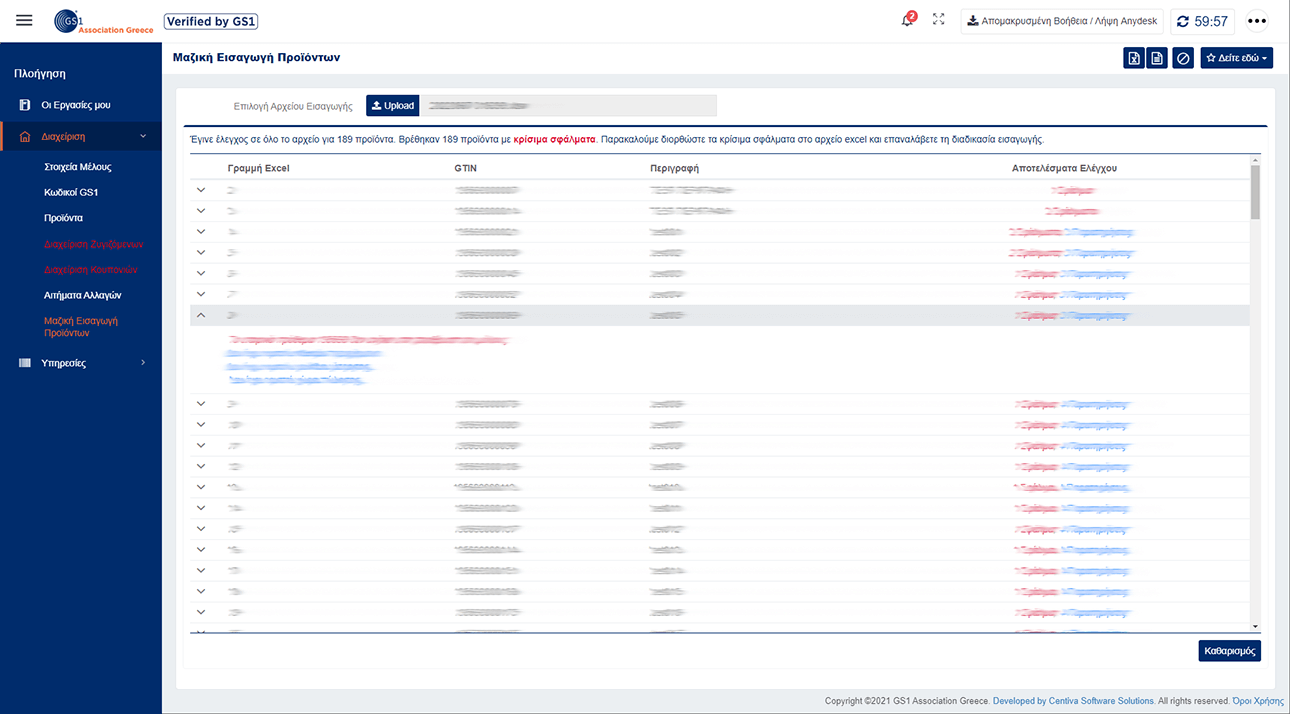Open Στοιχεία Μέλους page
The image size is (1290, 714).
78,167
